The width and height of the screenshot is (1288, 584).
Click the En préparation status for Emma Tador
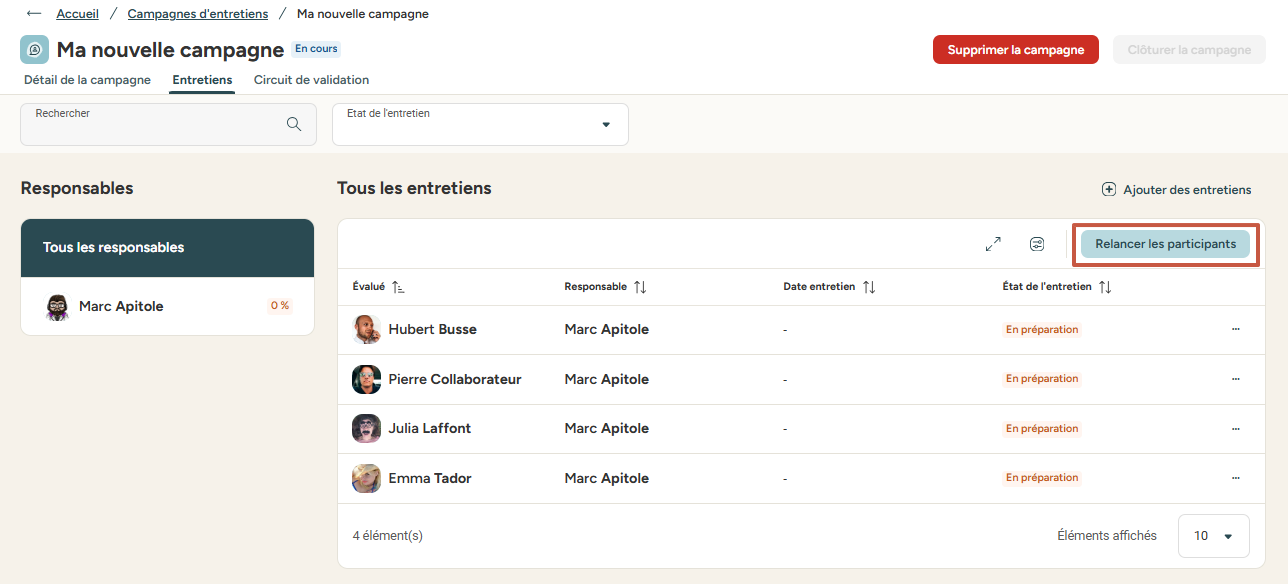coord(1042,478)
